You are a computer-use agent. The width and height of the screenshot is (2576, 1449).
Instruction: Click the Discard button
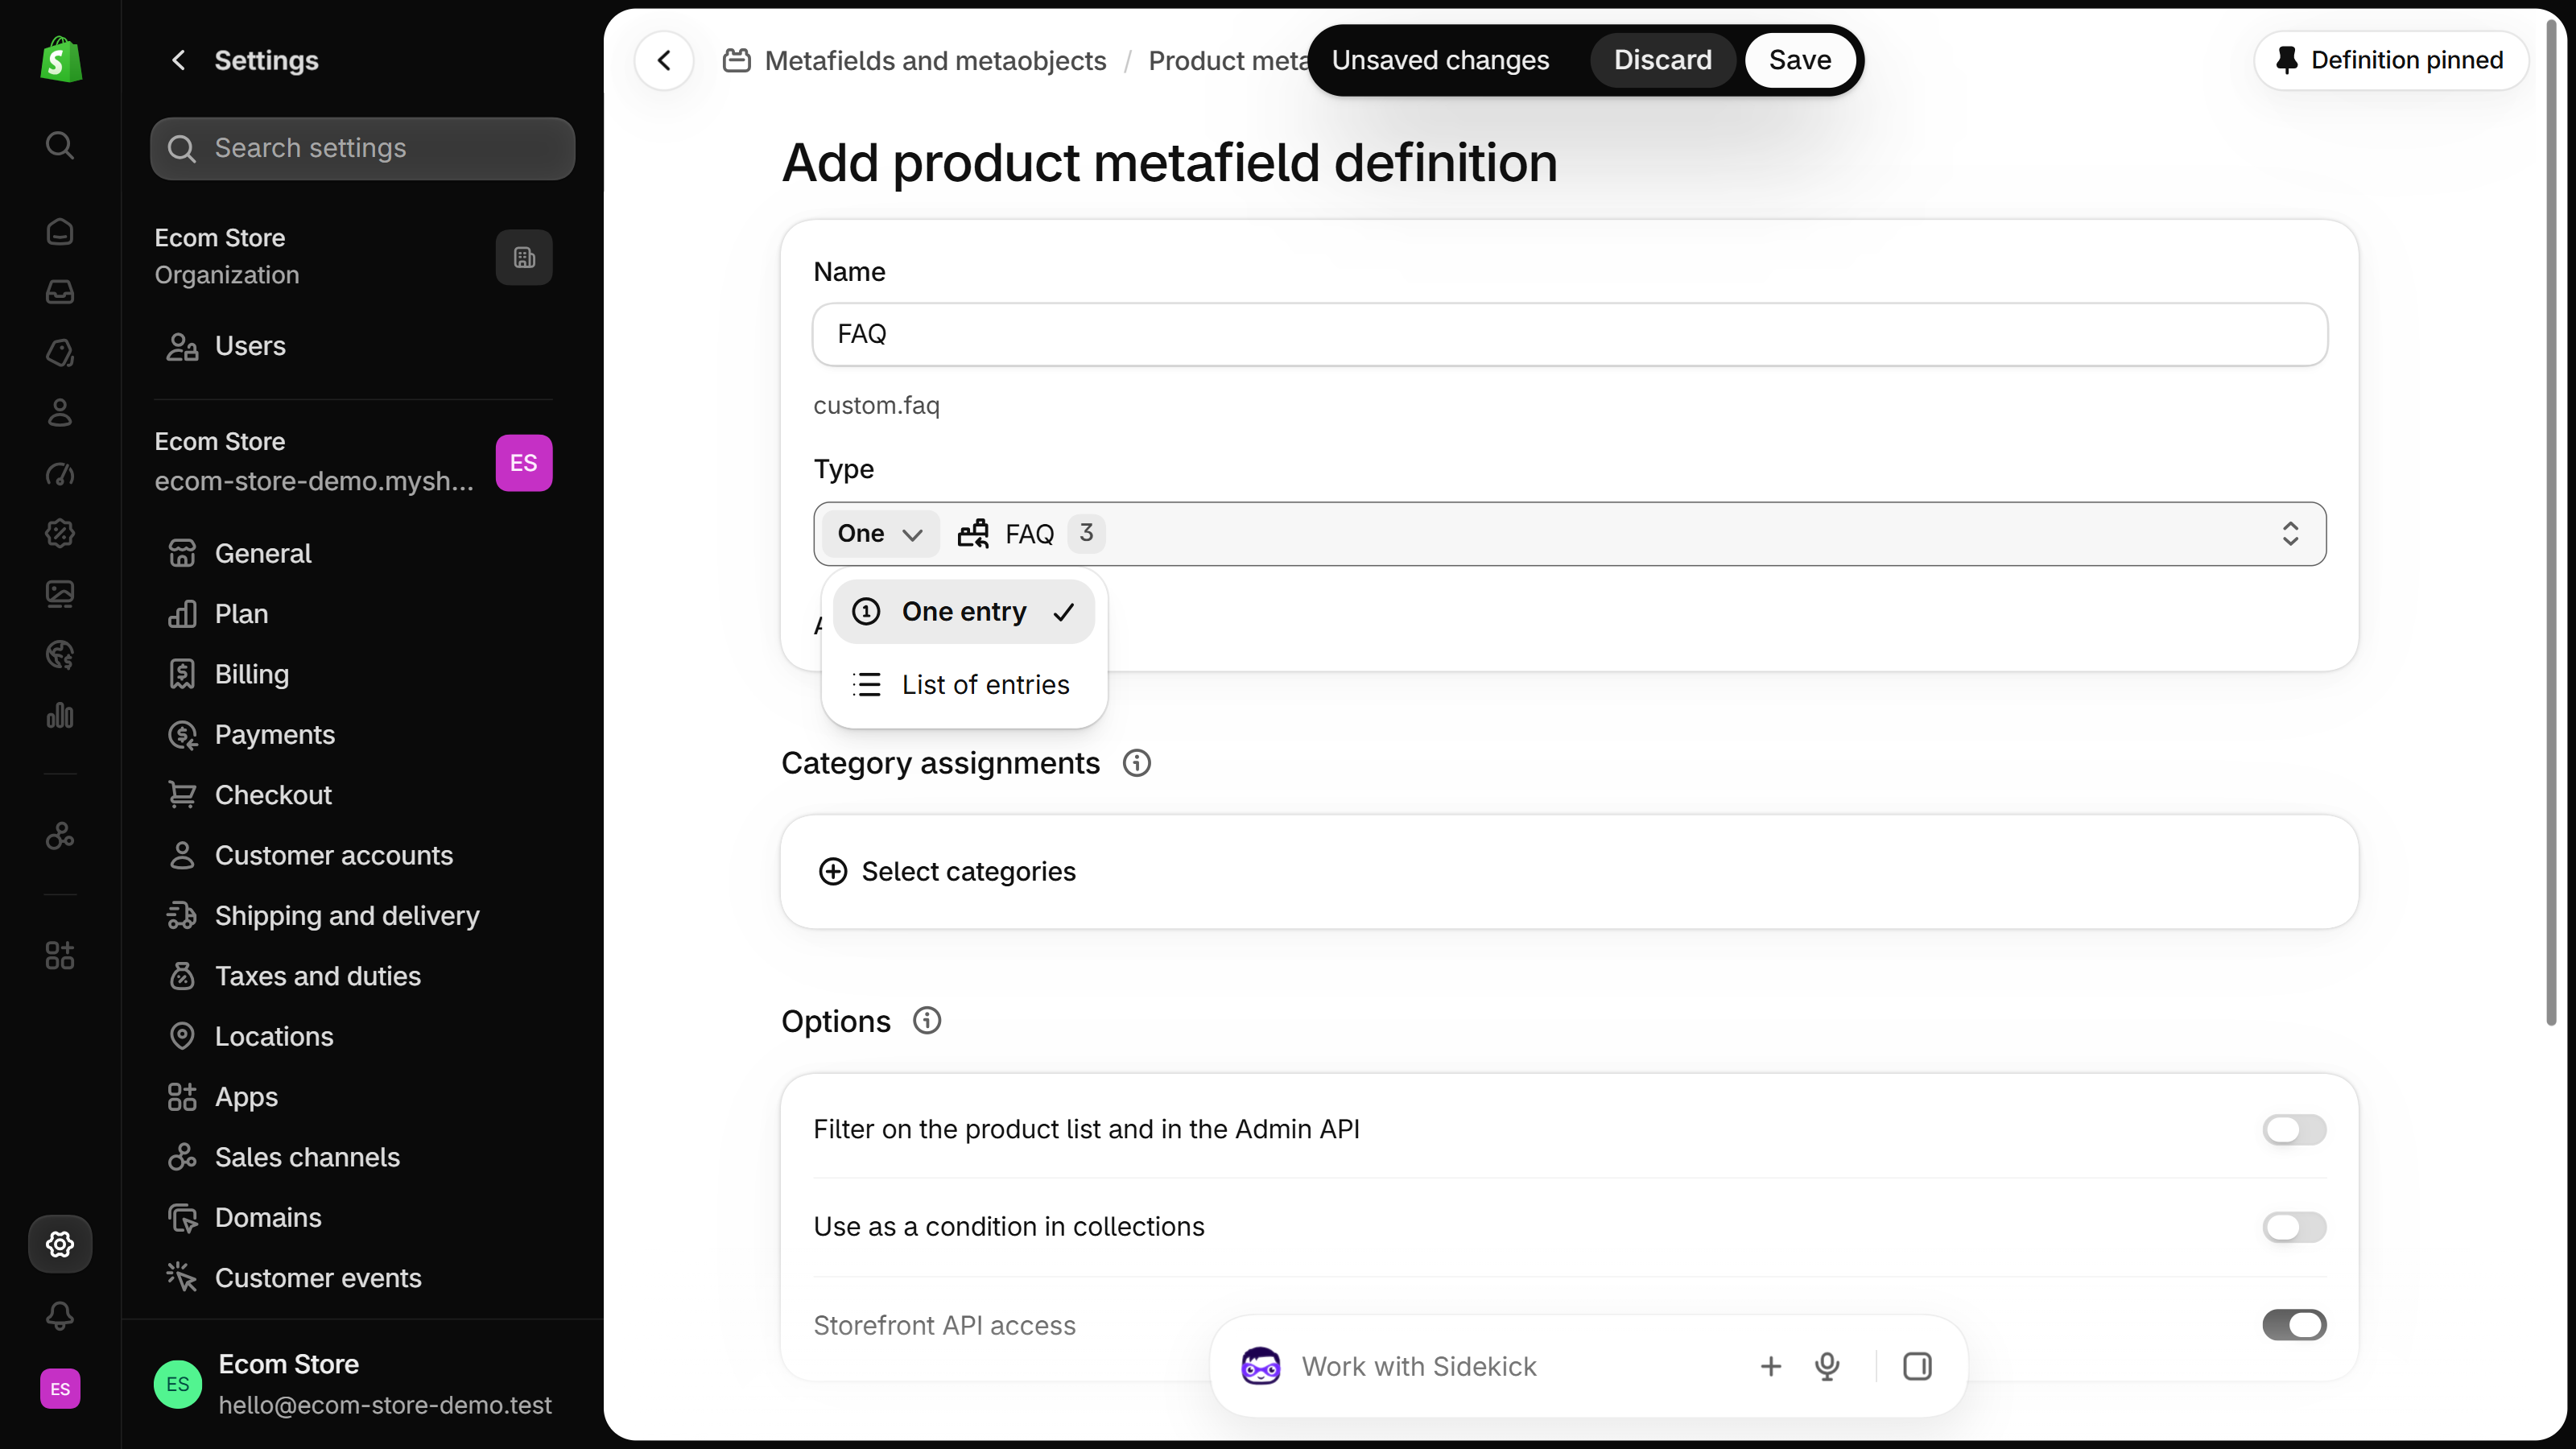tap(1663, 60)
